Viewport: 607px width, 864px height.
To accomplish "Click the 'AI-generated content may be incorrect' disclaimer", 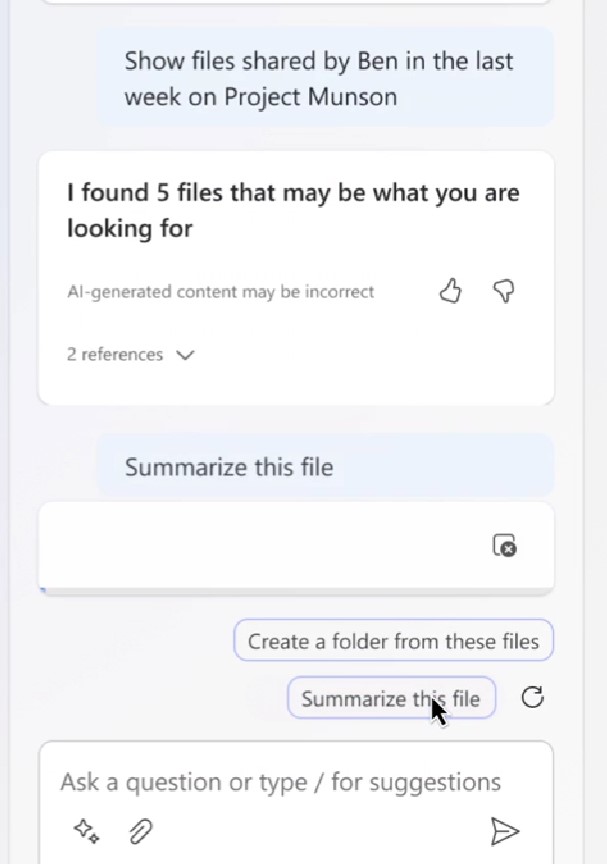I will click(220, 292).
